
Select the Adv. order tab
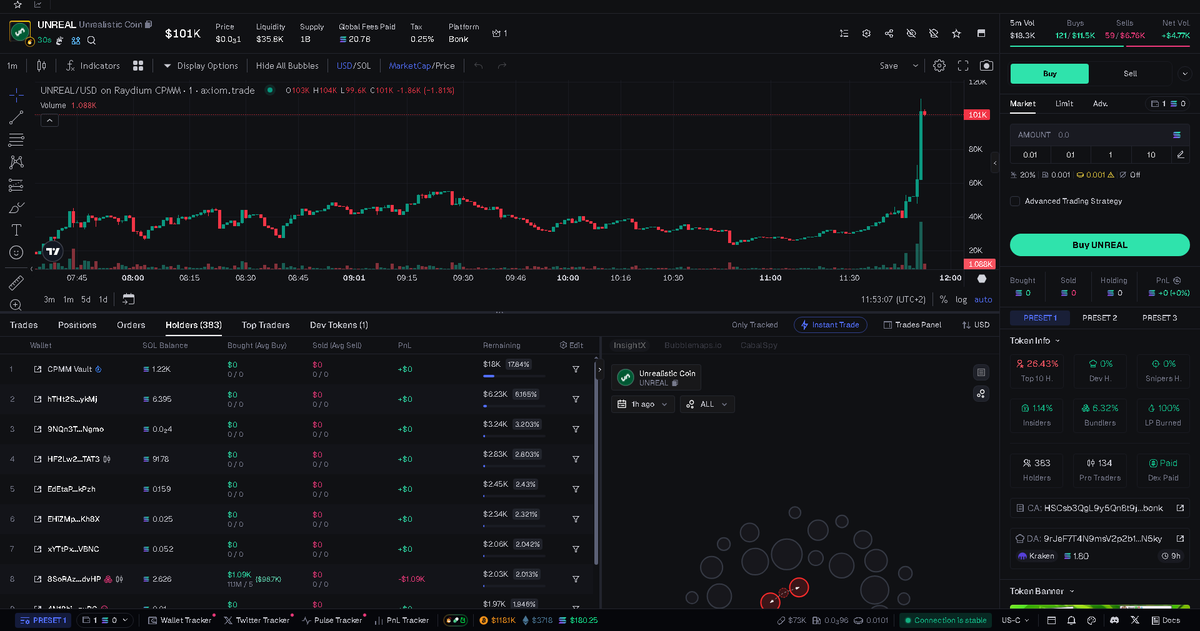pos(1100,103)
